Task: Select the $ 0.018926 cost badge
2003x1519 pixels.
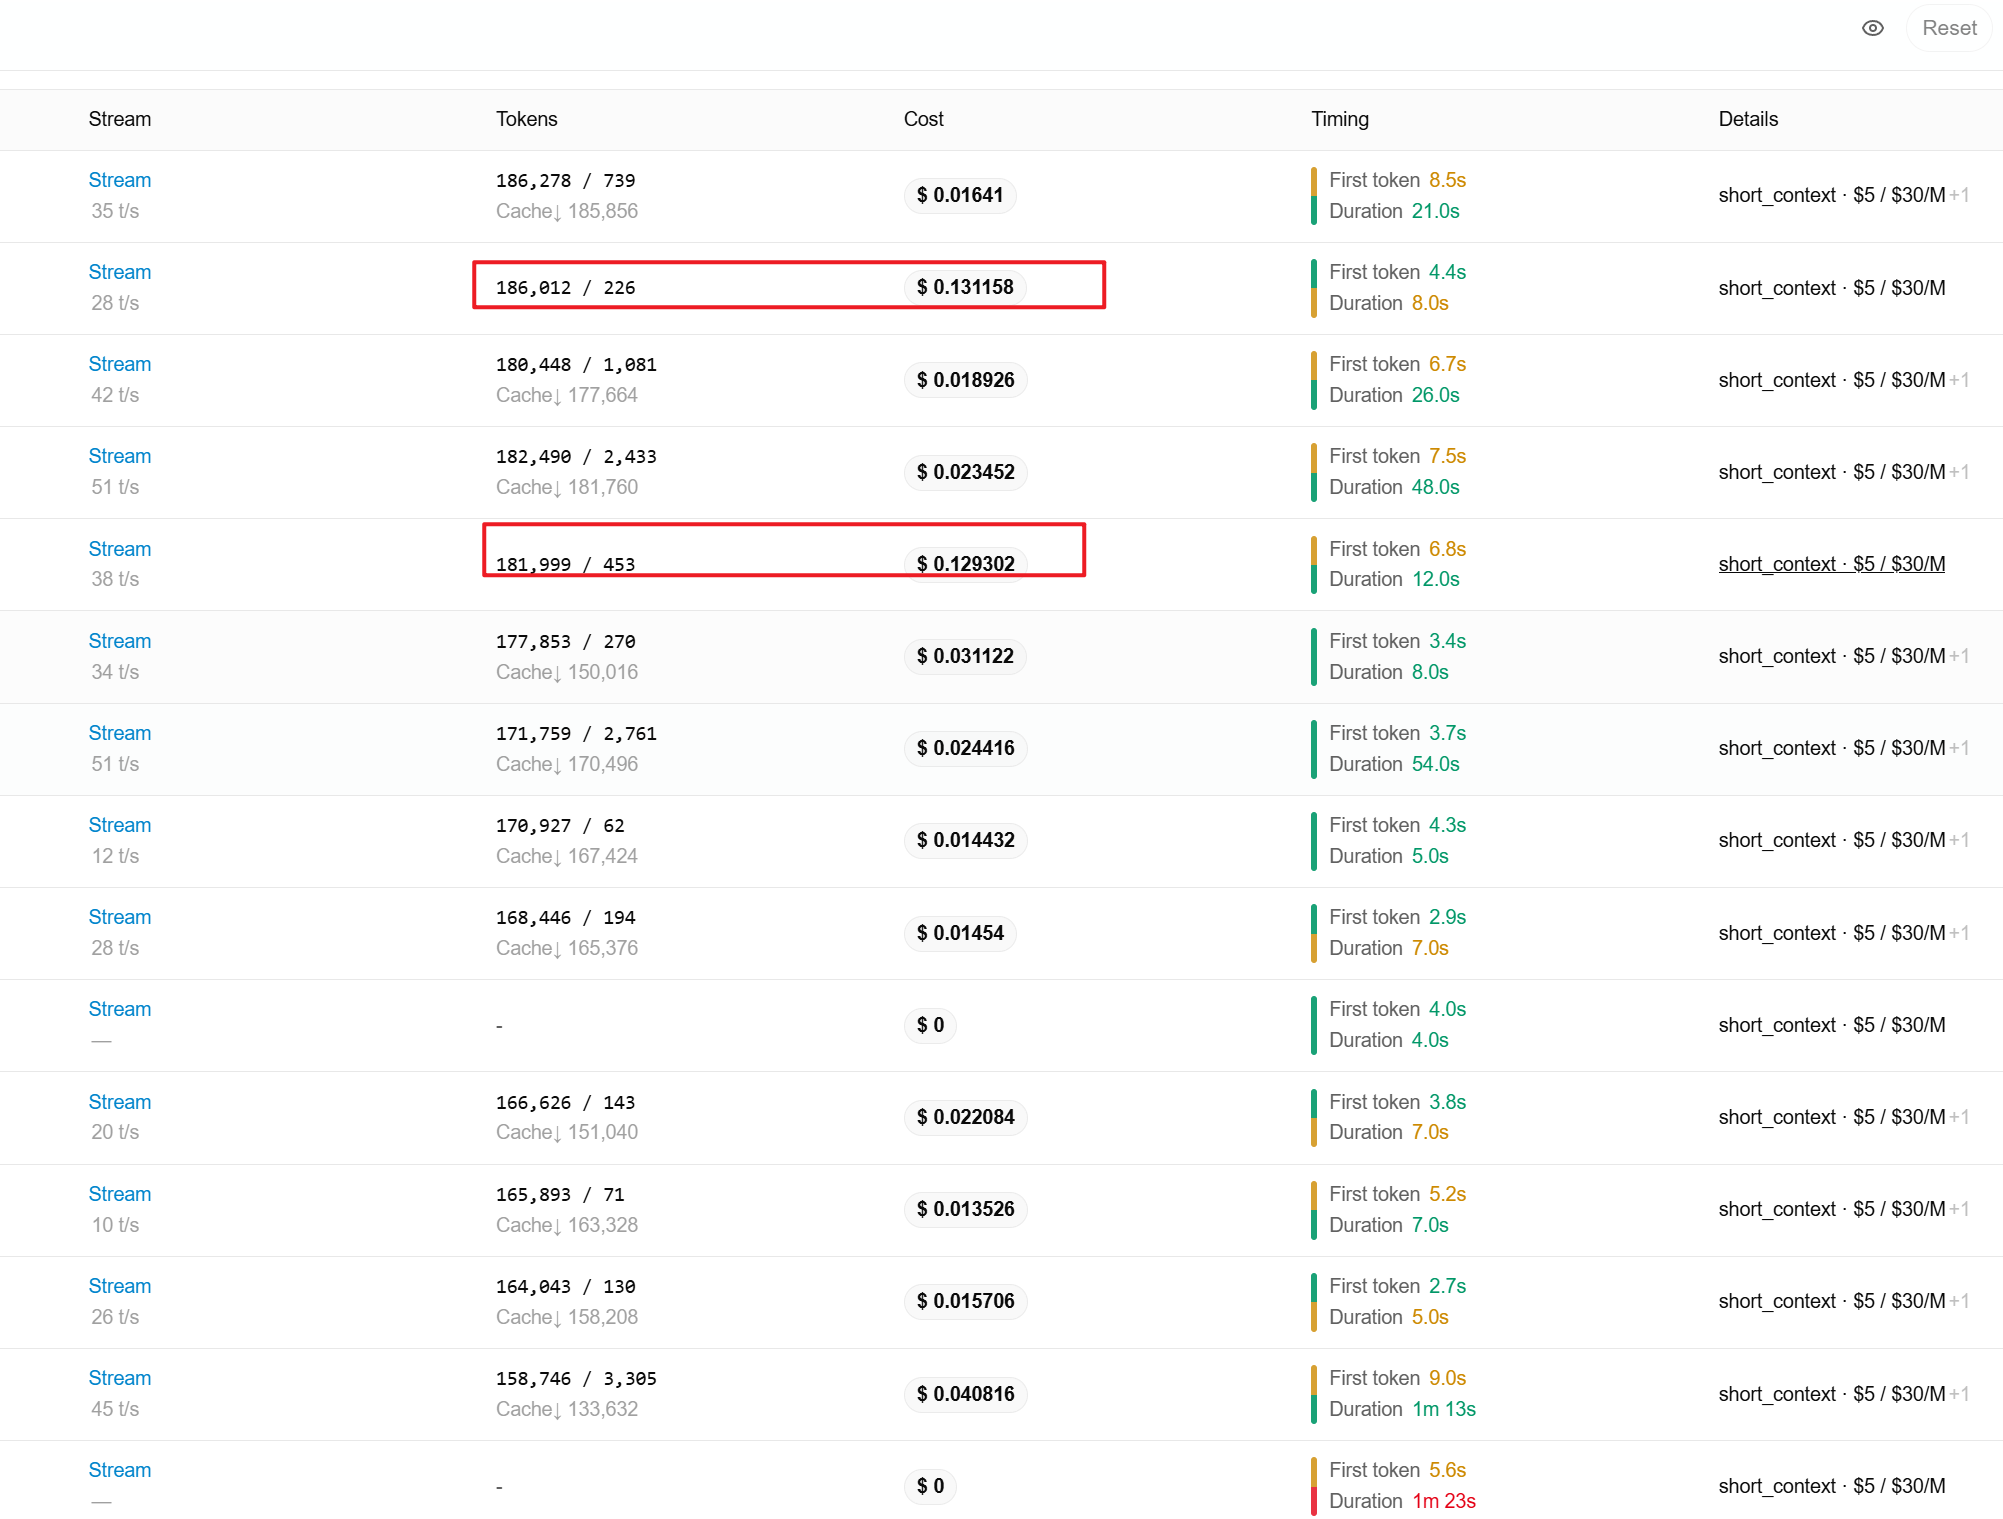Action: [x=966, y=380]
